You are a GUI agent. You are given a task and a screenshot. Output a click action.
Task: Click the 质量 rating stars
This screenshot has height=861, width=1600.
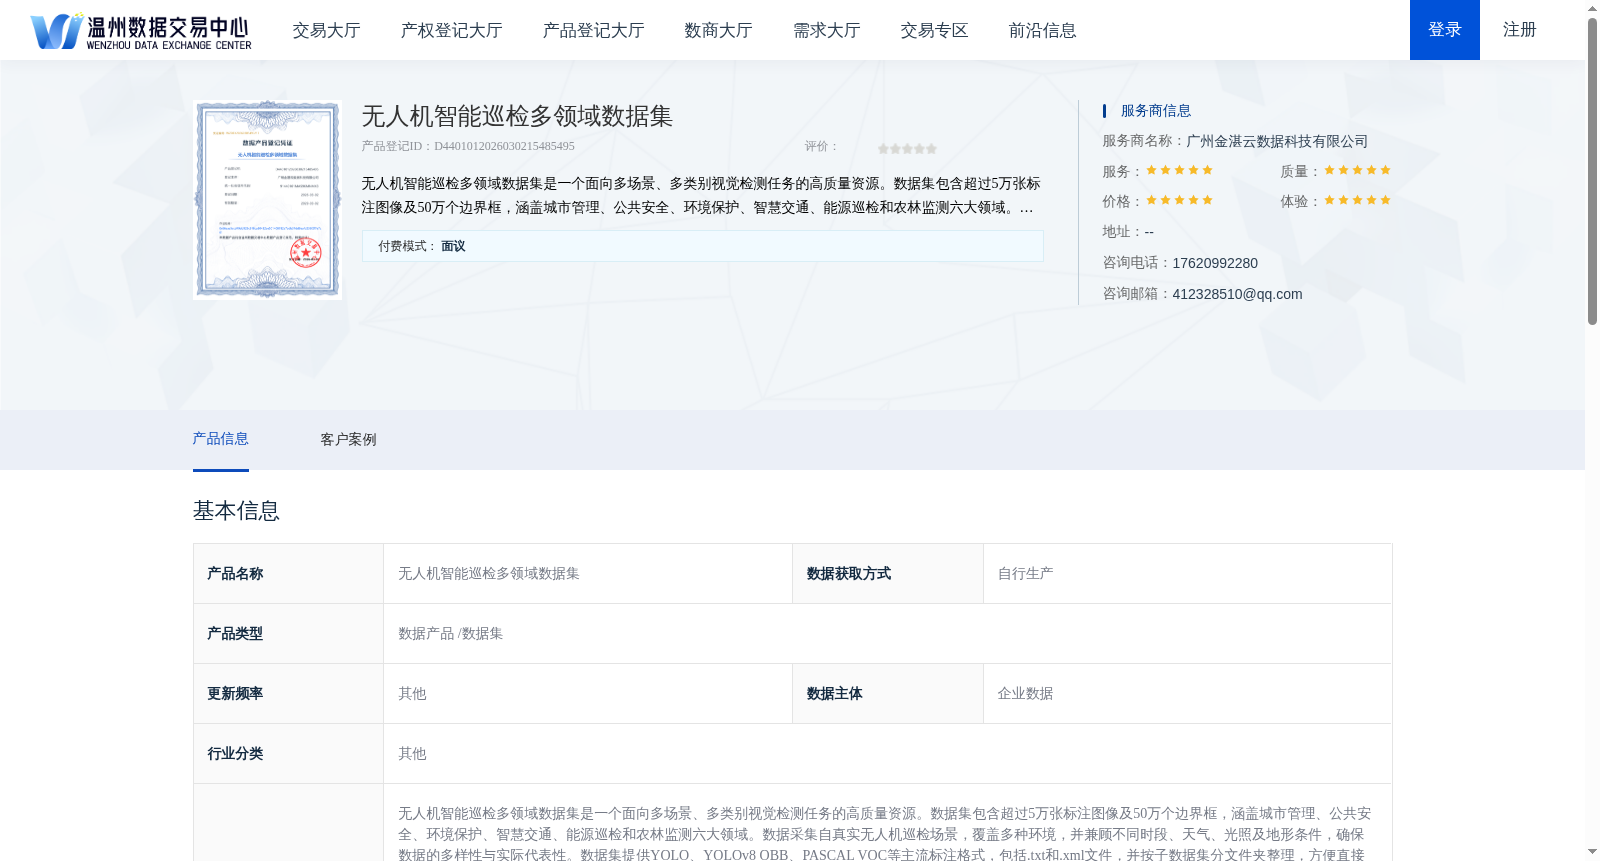(1357, 170)
